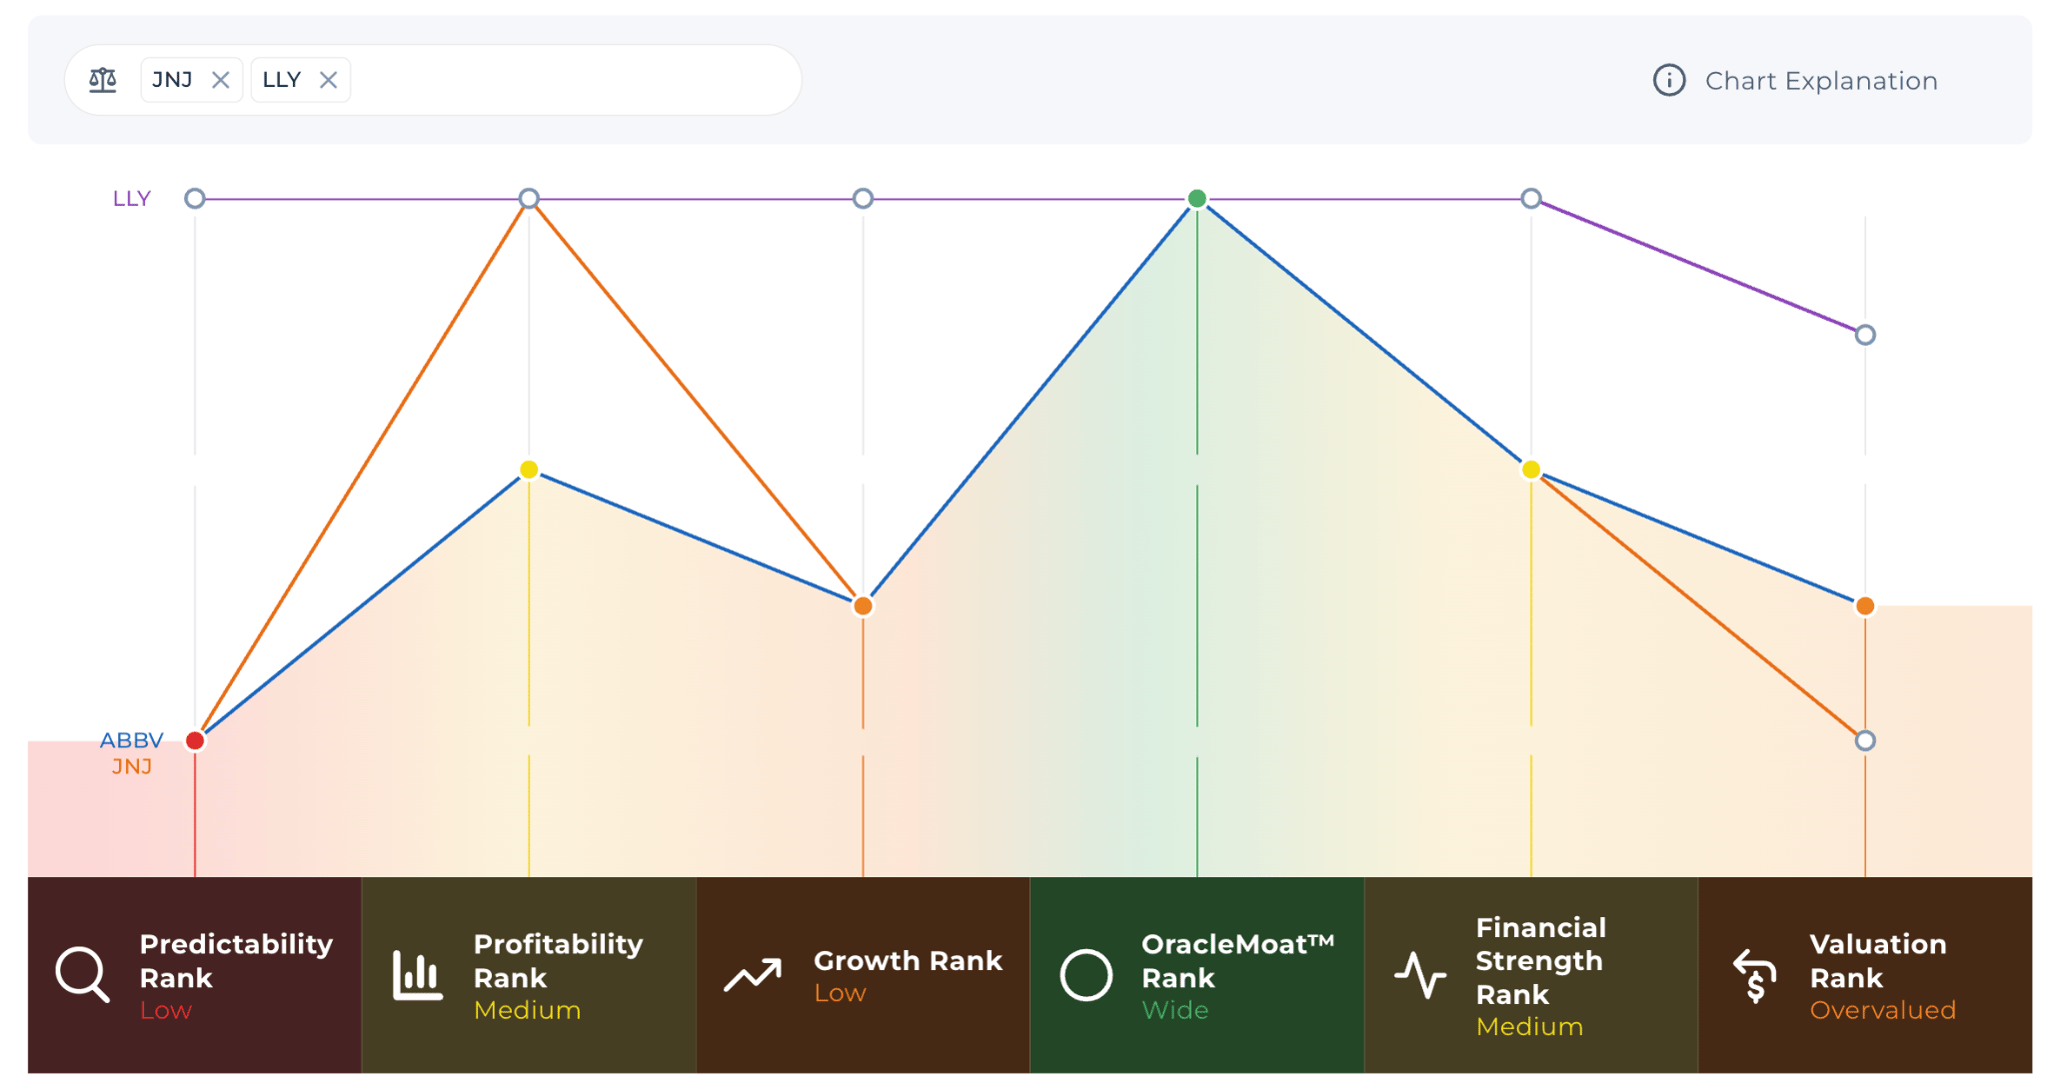Click the Growth Rank trending arrow icon
The image size is (2047, 1087).
pos(752,975)
